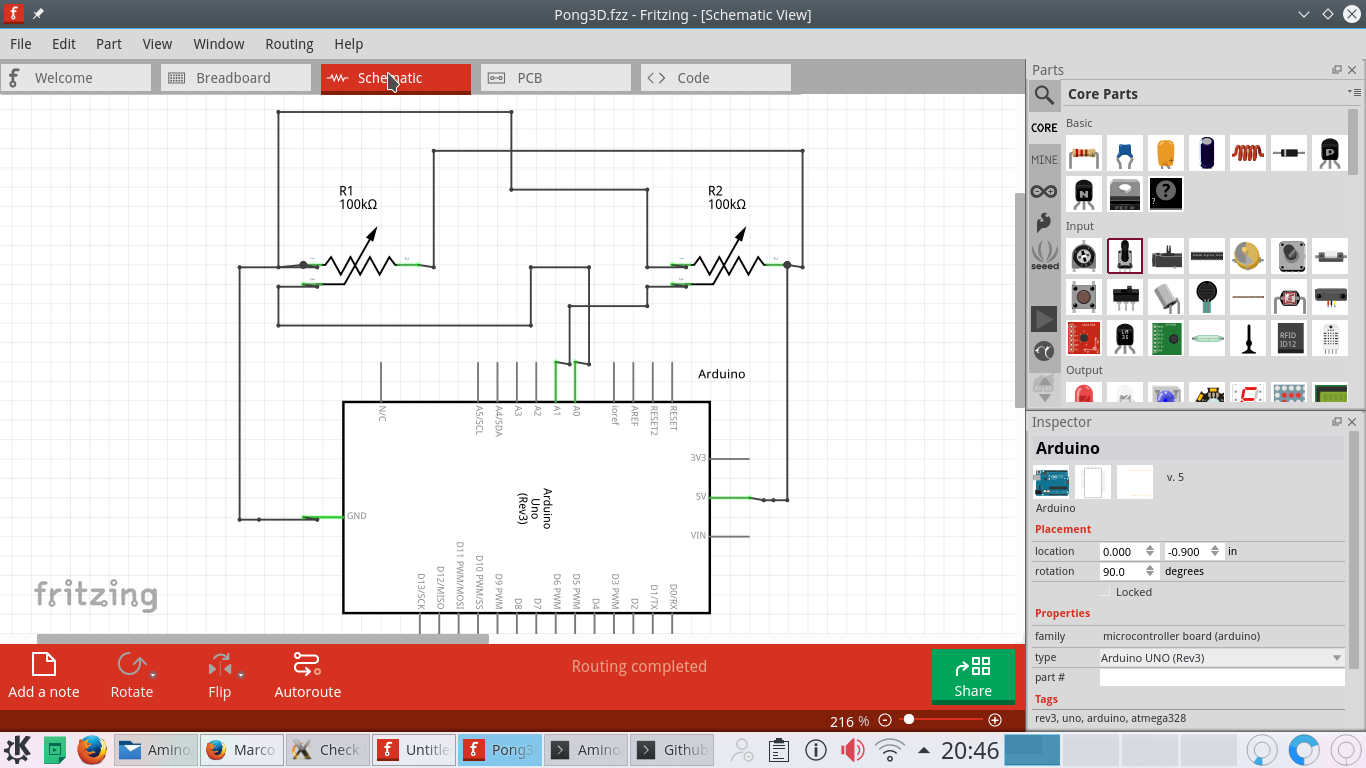The image size is (1366, 768).
Task: Switch to the Welcome tab
Action: pyautogui.click(x=76, y=78)
